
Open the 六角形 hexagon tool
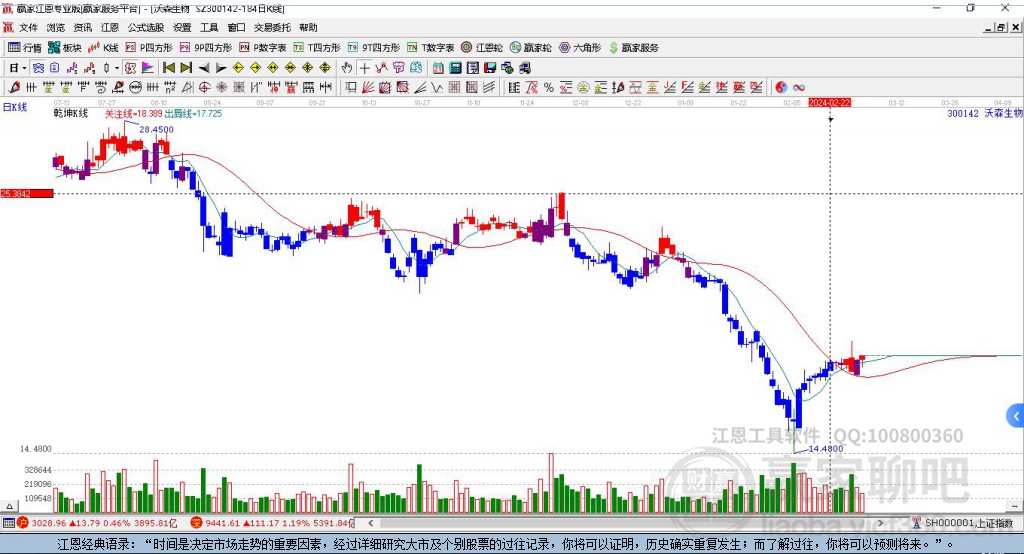[x=580, y=48]
